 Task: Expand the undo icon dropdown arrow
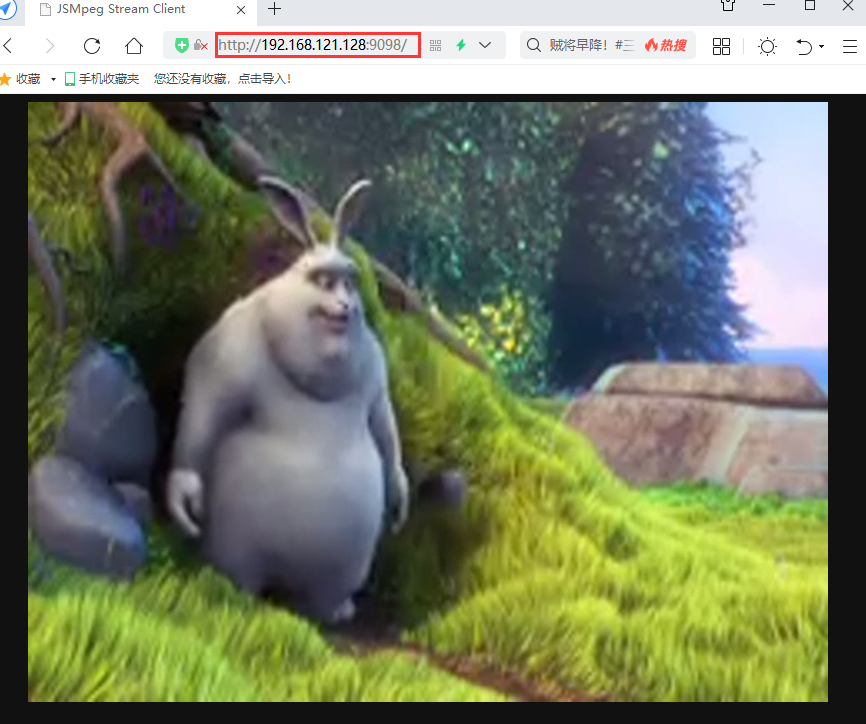click(x=821, y=46)
